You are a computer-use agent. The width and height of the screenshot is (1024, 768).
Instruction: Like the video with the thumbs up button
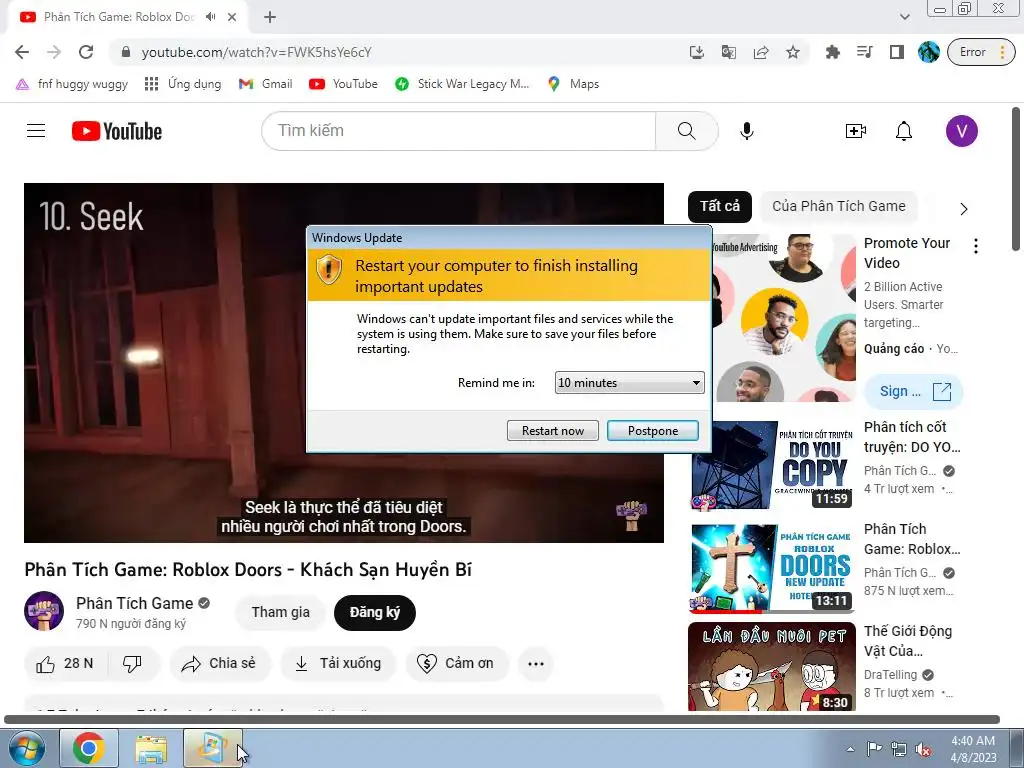65,664
